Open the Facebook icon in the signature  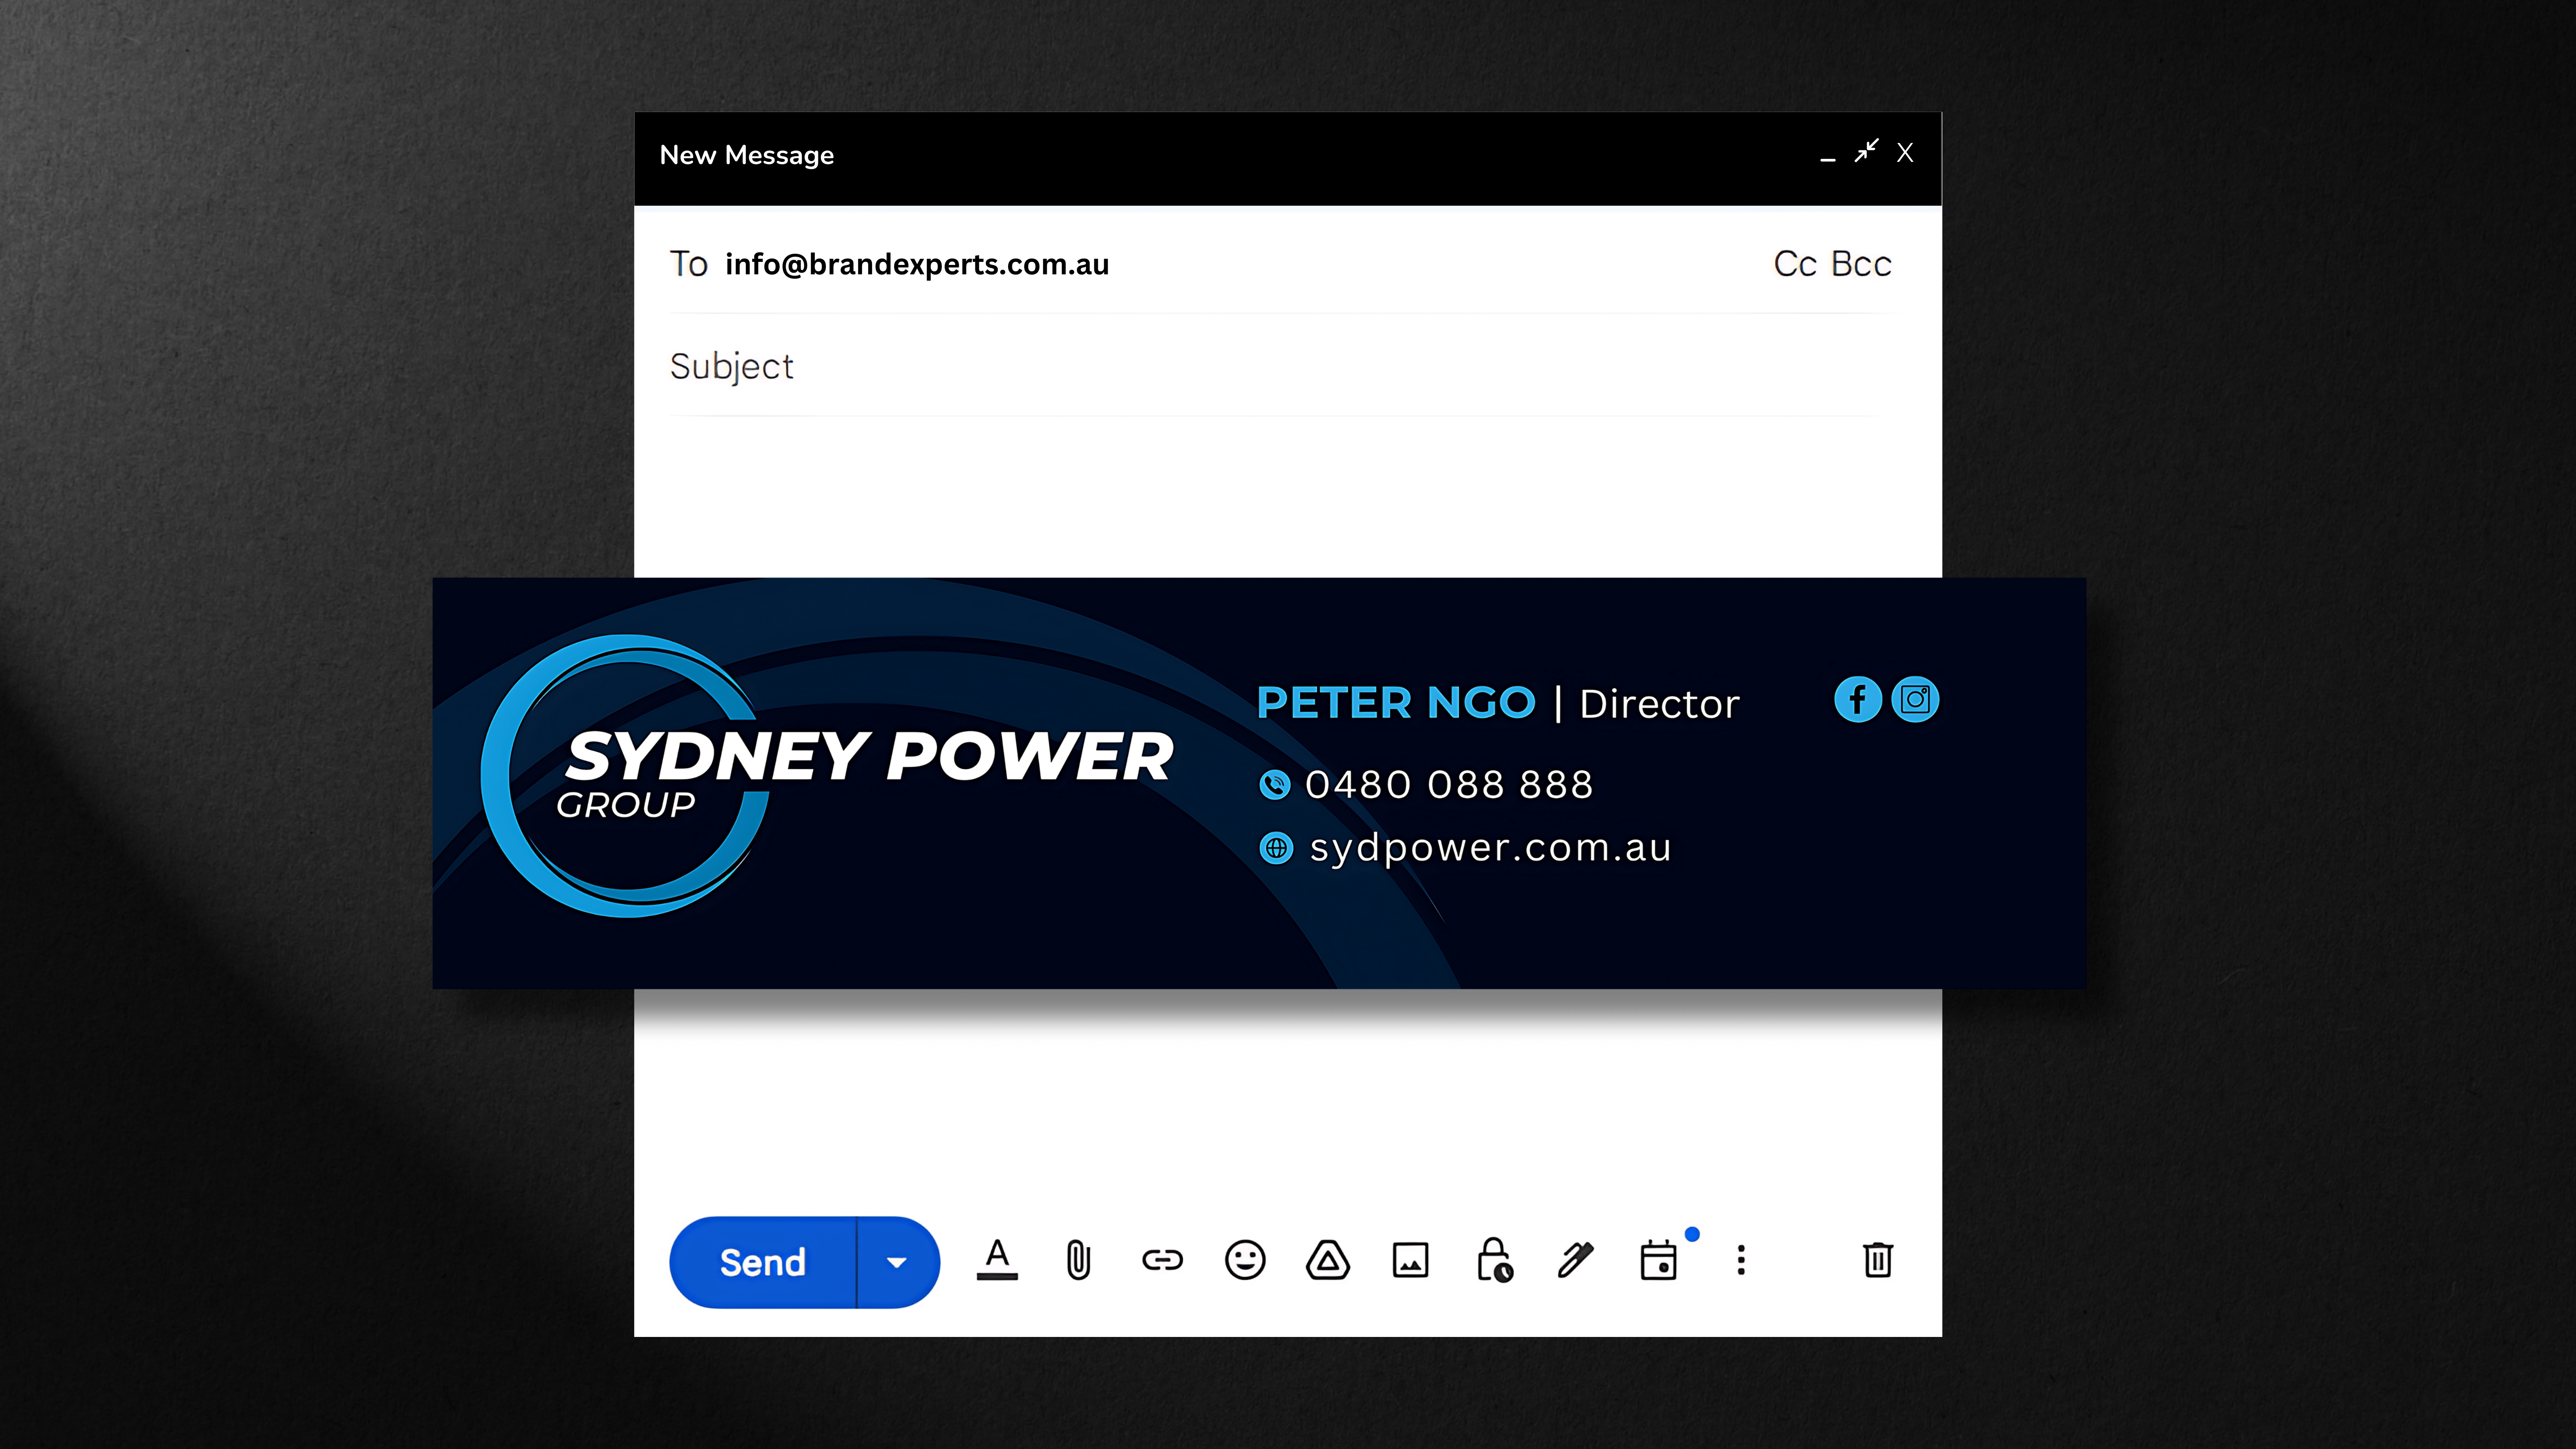pos(1858,699)
